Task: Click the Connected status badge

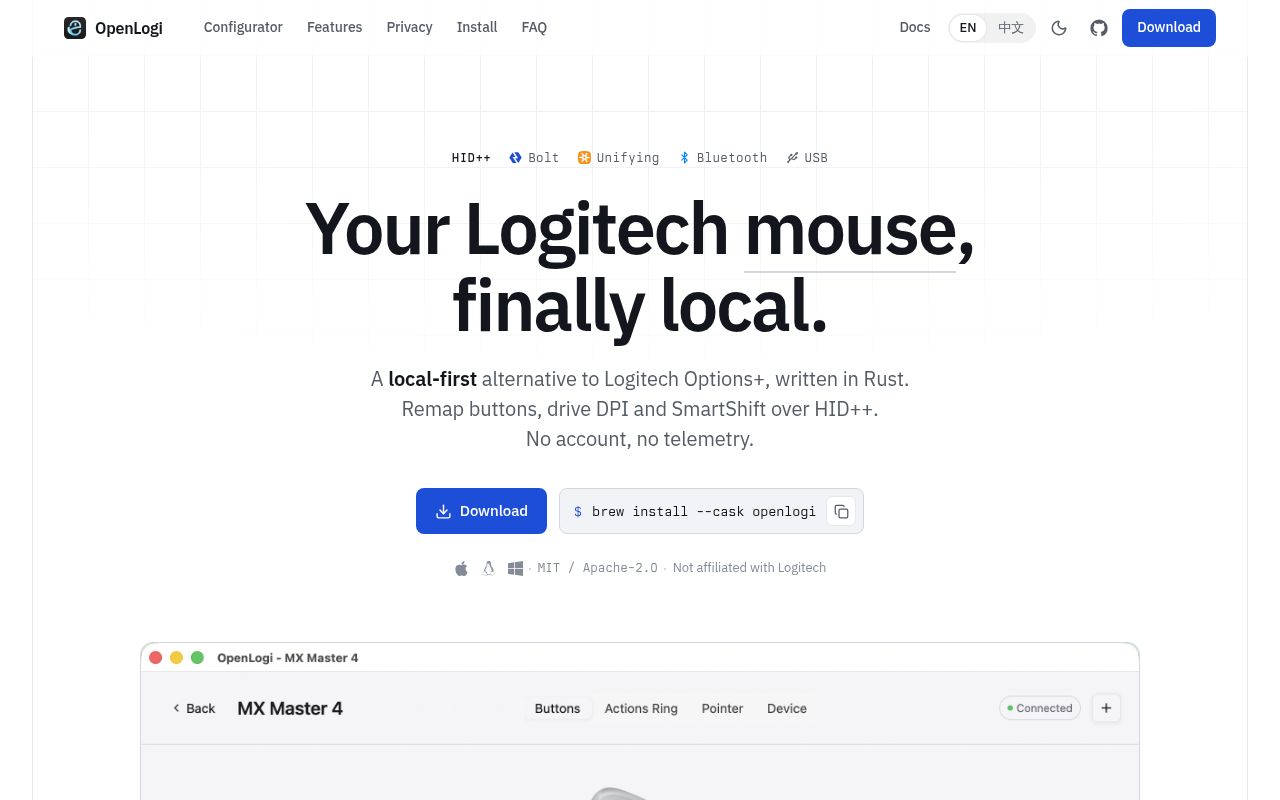Action: 1040,708
